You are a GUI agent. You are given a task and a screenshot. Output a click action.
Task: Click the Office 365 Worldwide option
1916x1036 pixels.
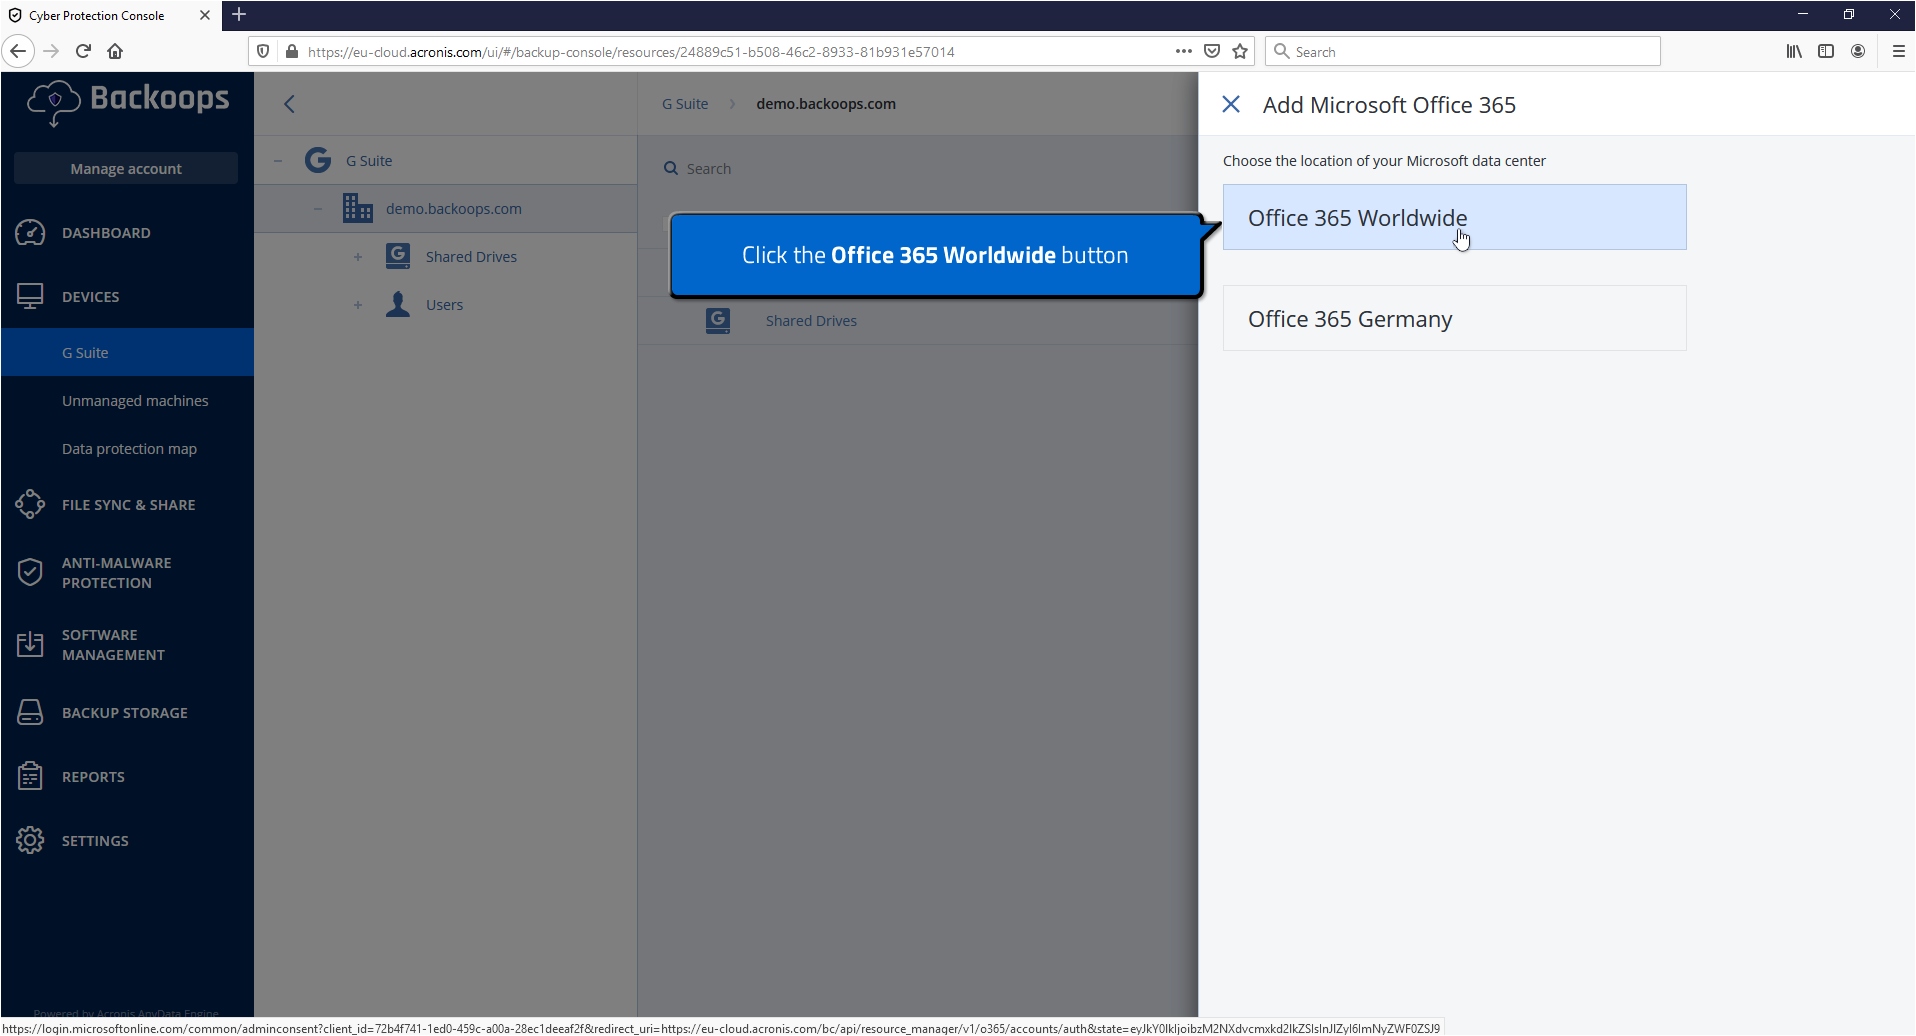[1454, 217]
